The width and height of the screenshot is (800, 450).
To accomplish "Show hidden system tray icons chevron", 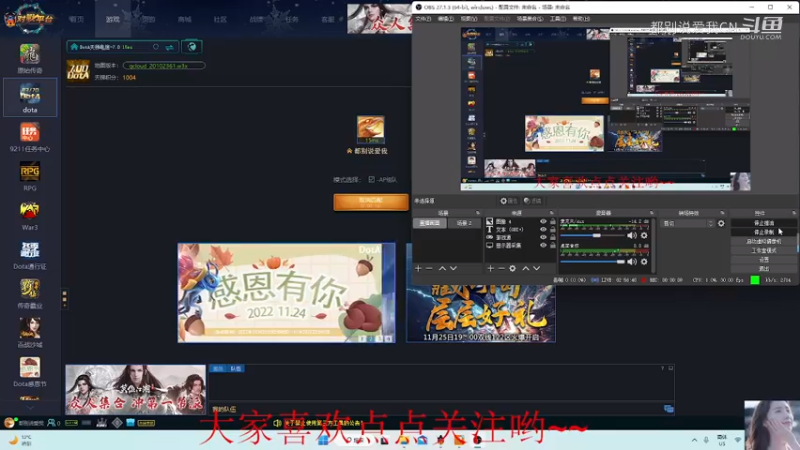I will 694,440.
